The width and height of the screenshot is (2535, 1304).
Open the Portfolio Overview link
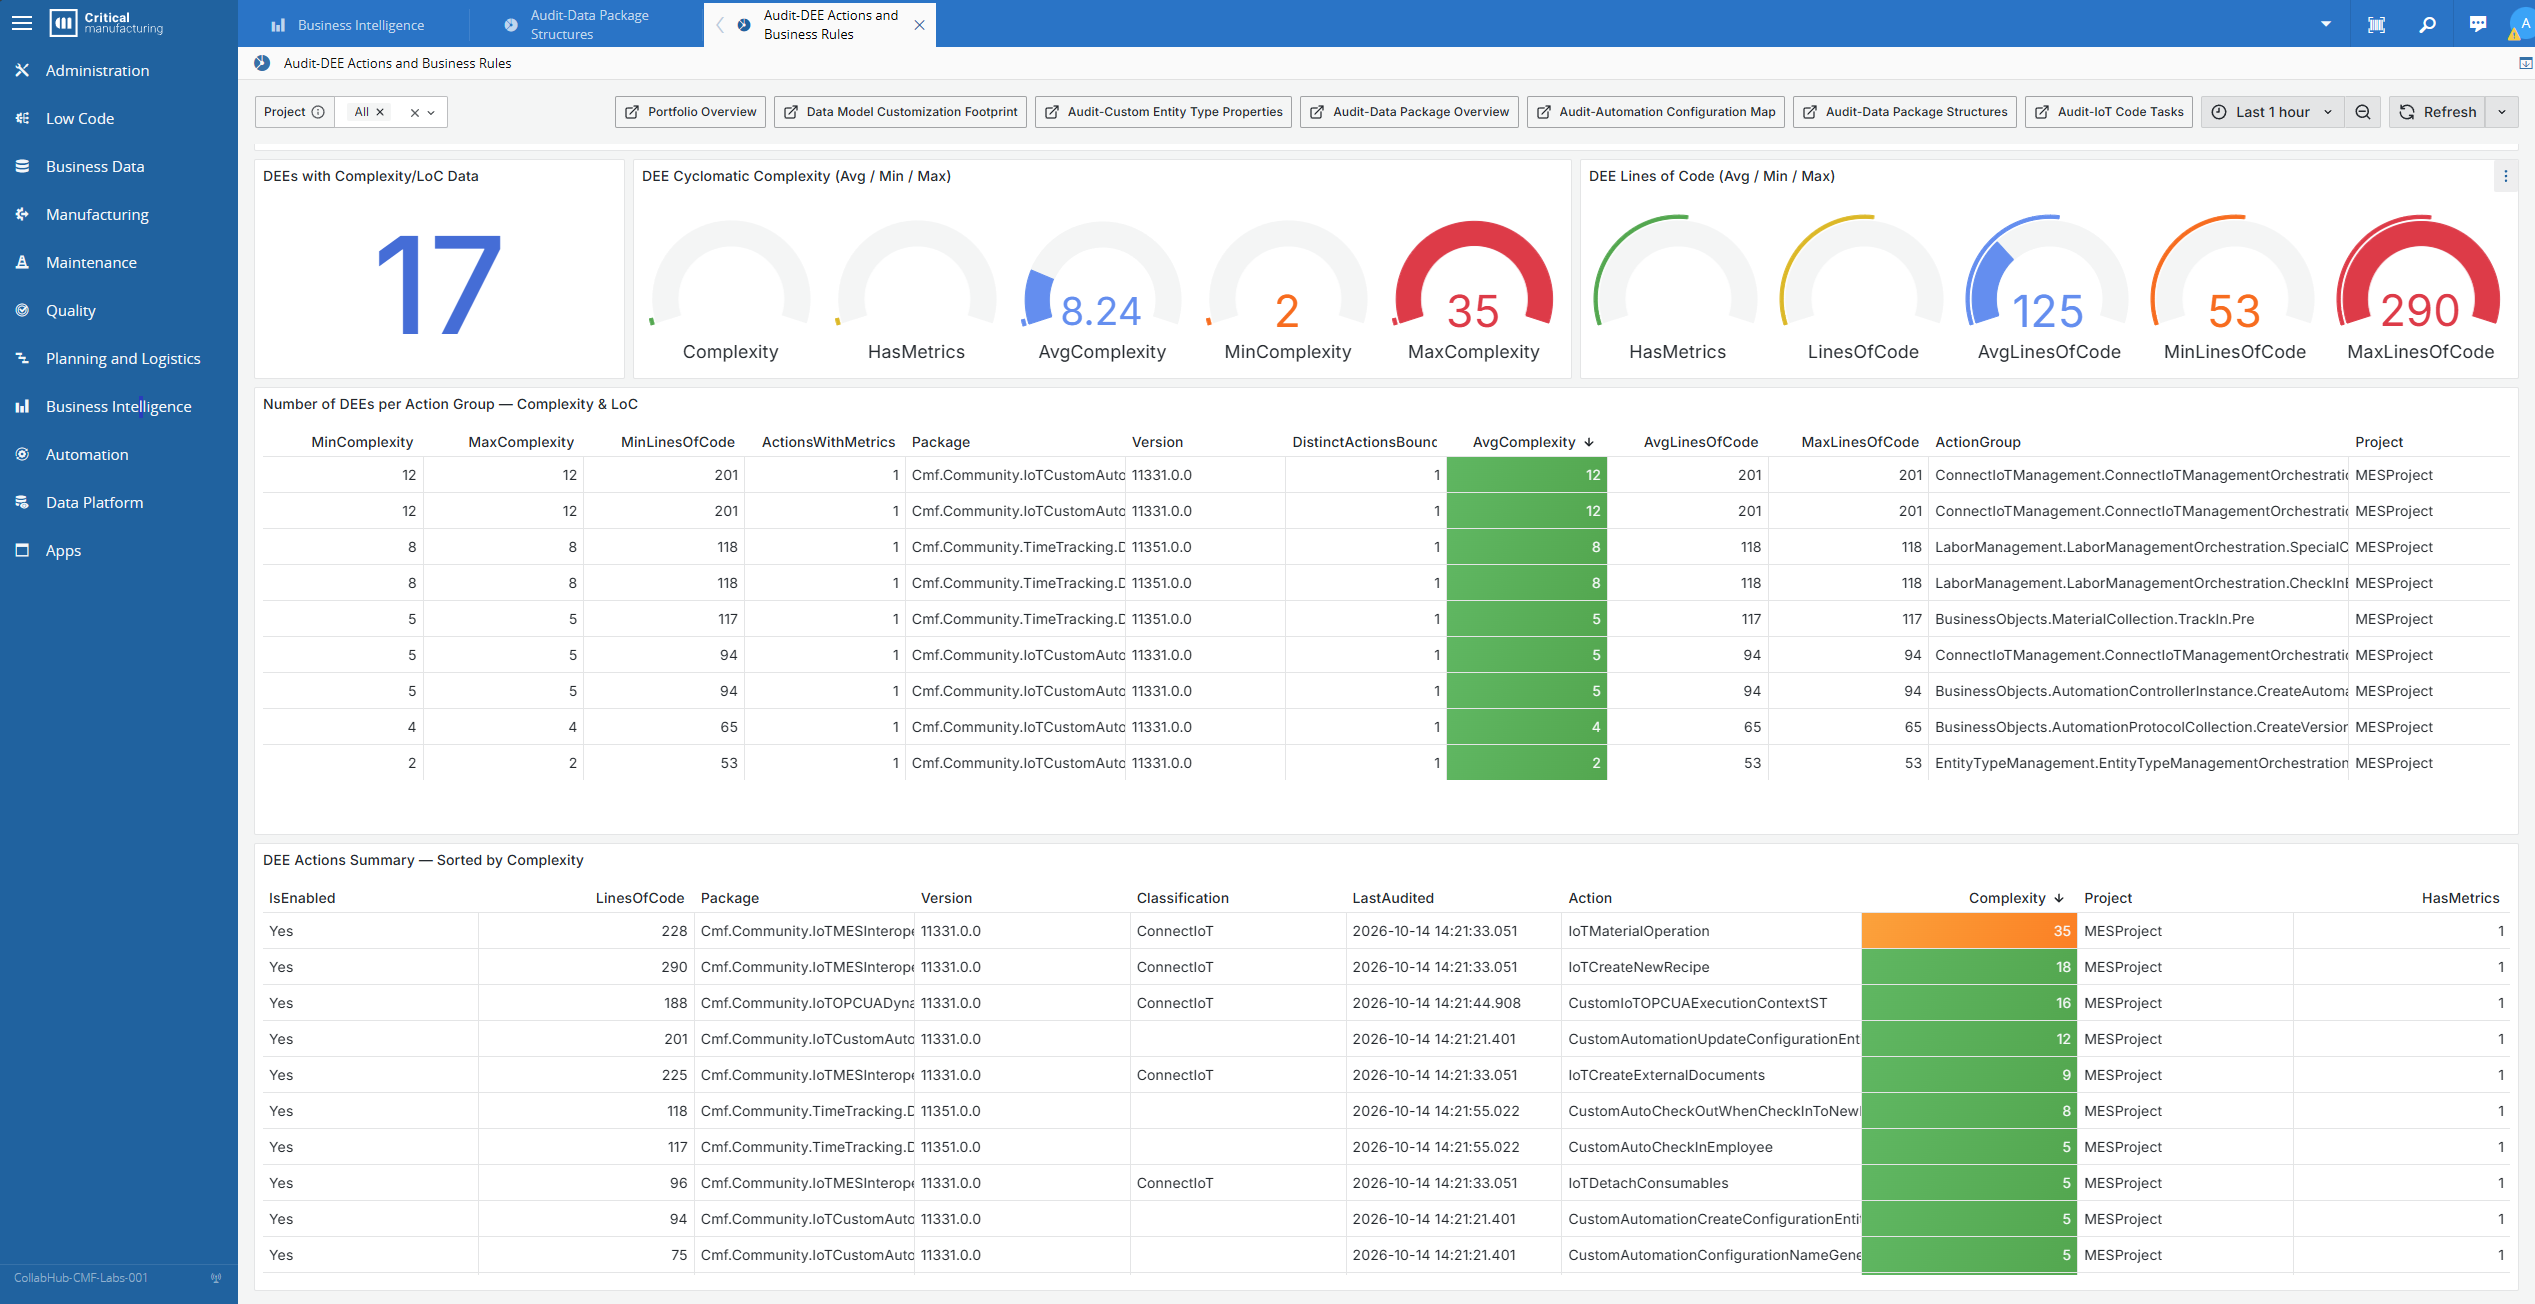[x=690, y=112]
